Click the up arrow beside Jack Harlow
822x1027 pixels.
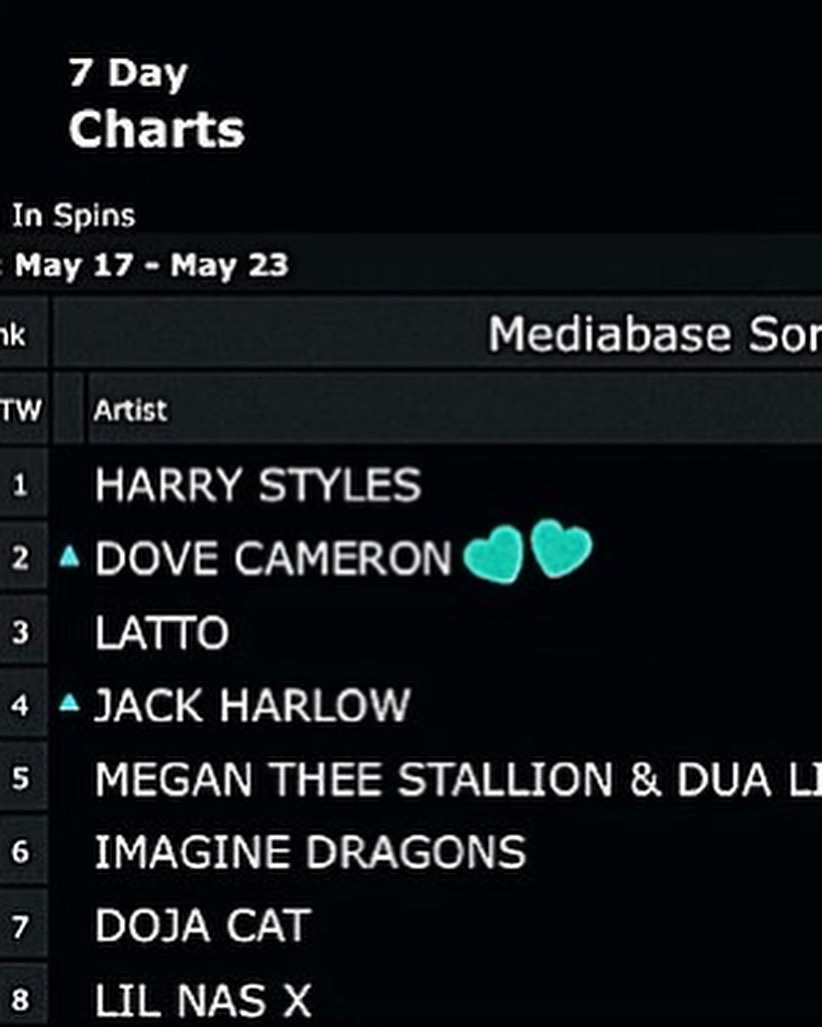pos(69,704)
